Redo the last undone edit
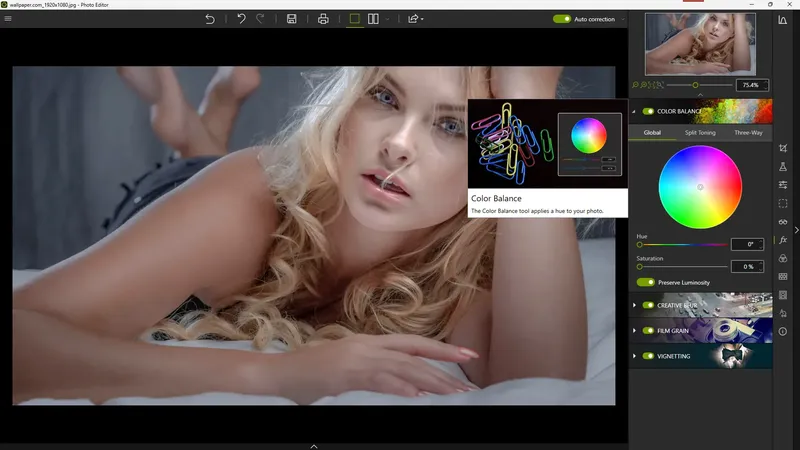Screen dimensions: 800x450 pos(260,19)
